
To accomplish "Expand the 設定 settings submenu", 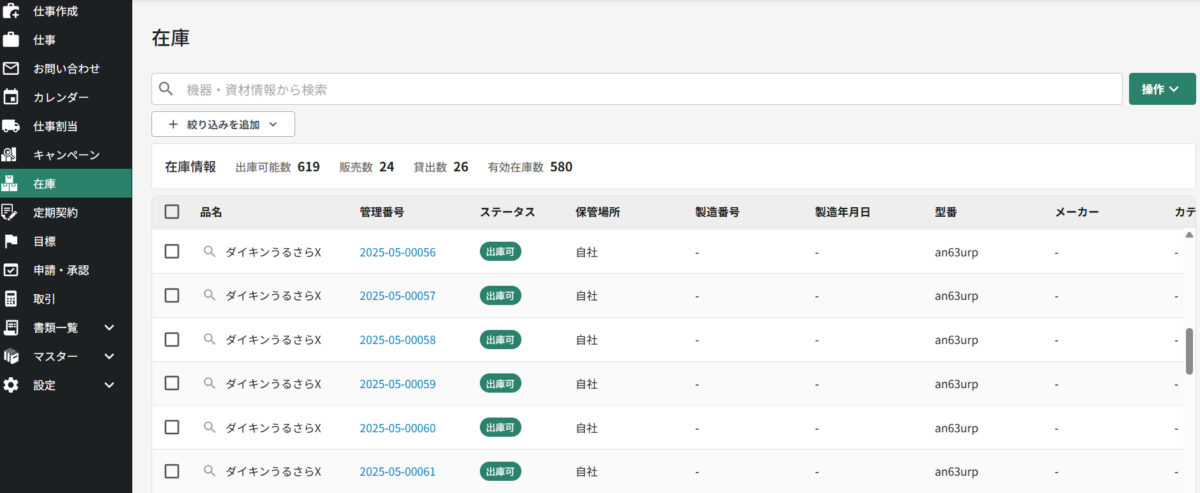I will [x=110, y=385].
